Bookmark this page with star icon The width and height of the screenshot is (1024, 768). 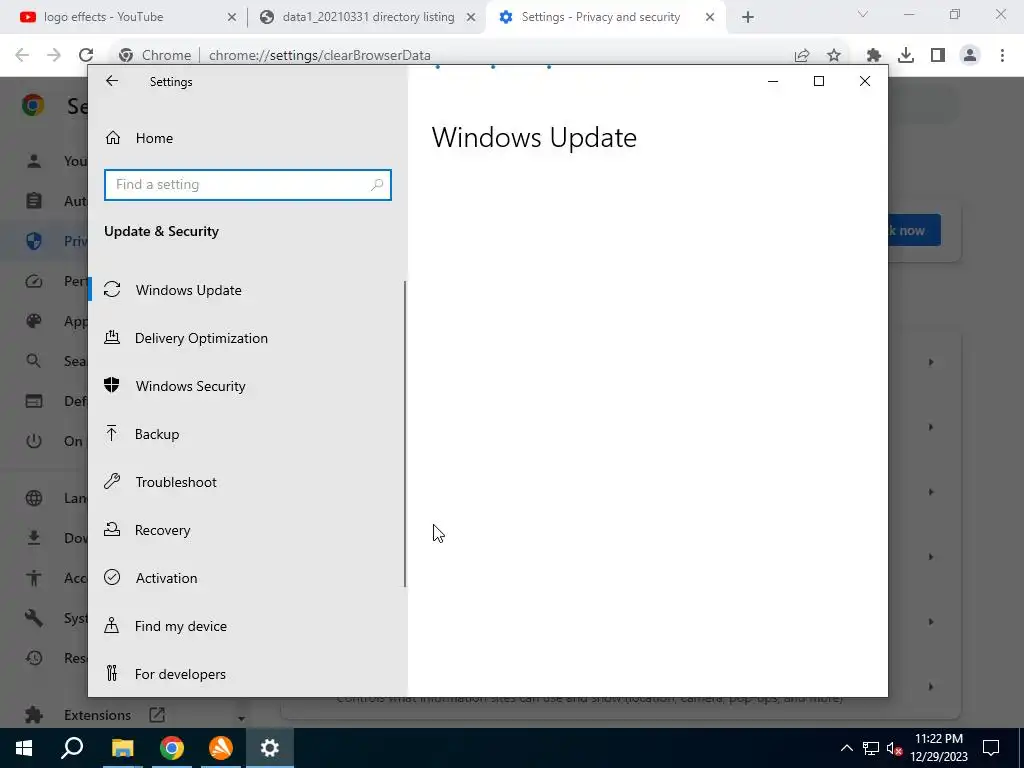coord(834,56)
